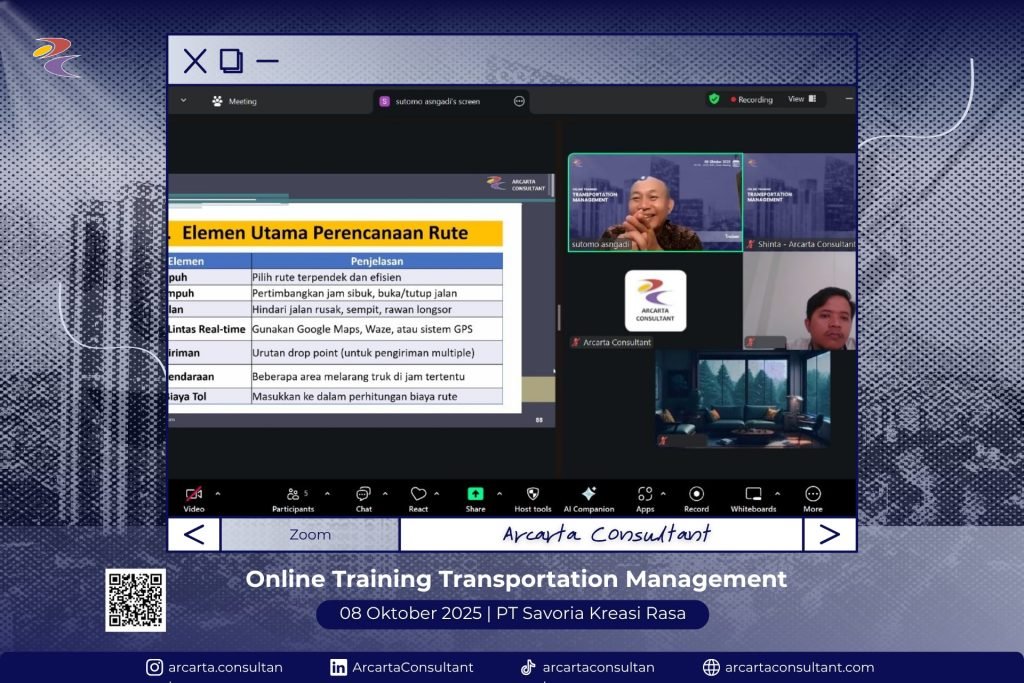Switch to the Meeting tab
Screen dimensions: 1024x683
click(x=234, y=101)
